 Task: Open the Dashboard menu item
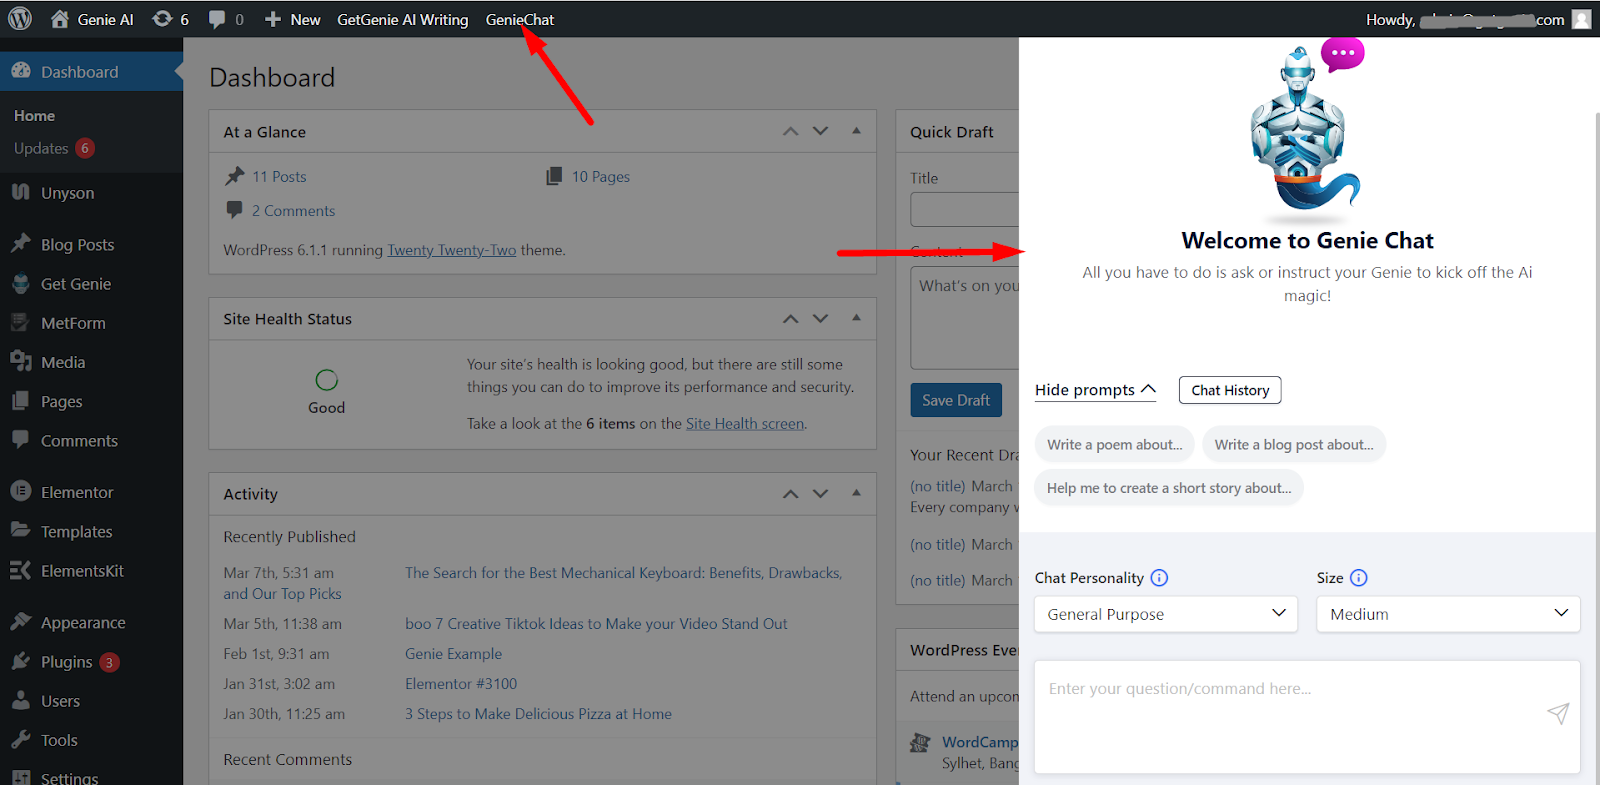(x=91, y=72)
